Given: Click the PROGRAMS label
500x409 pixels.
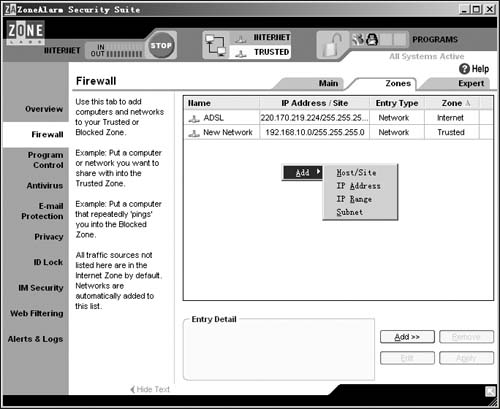Looking at the screenshot, I should pyautogui.click(x=435, y=39).
